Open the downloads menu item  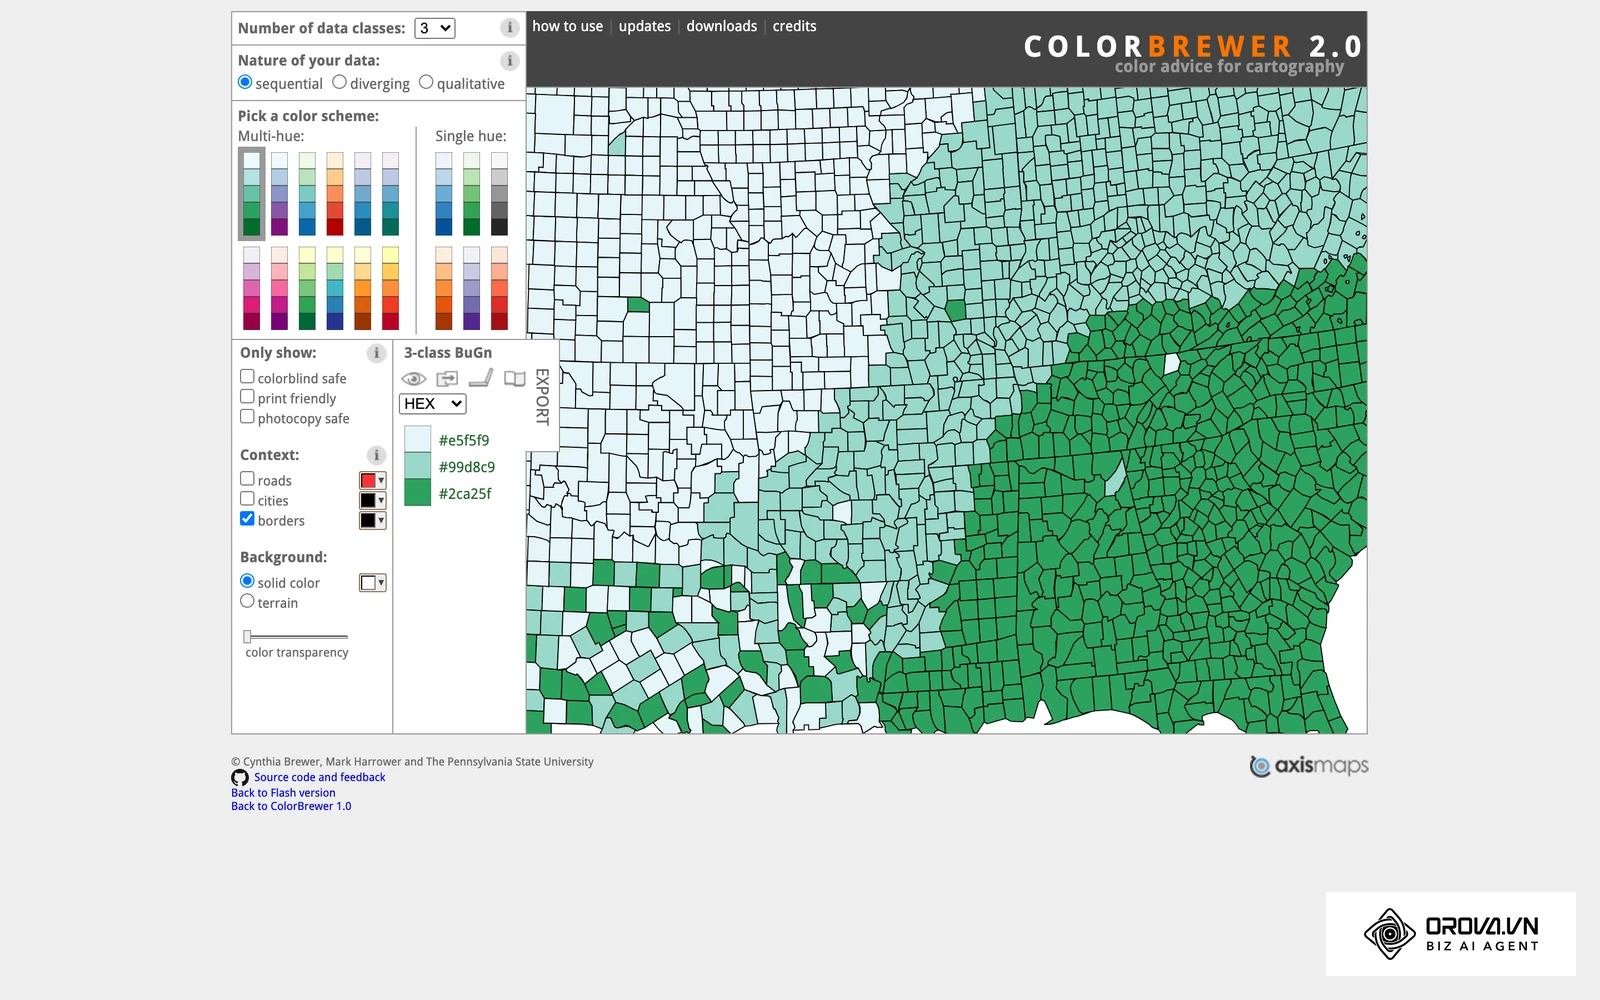[x=722, y=26]
